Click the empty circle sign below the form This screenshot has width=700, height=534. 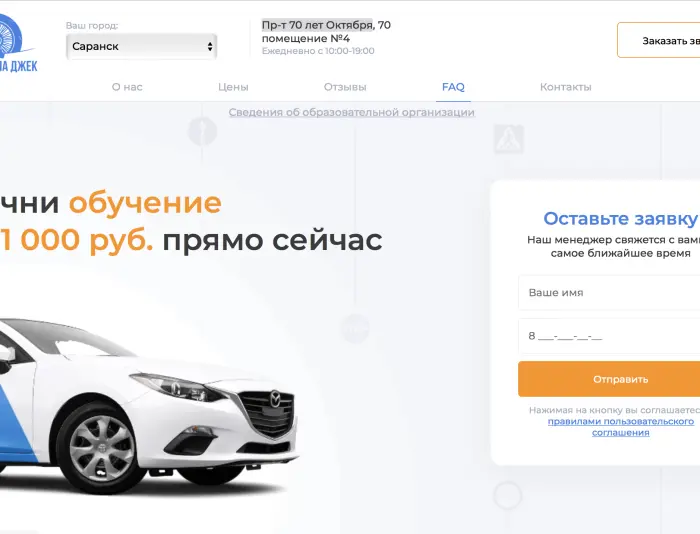508,496
